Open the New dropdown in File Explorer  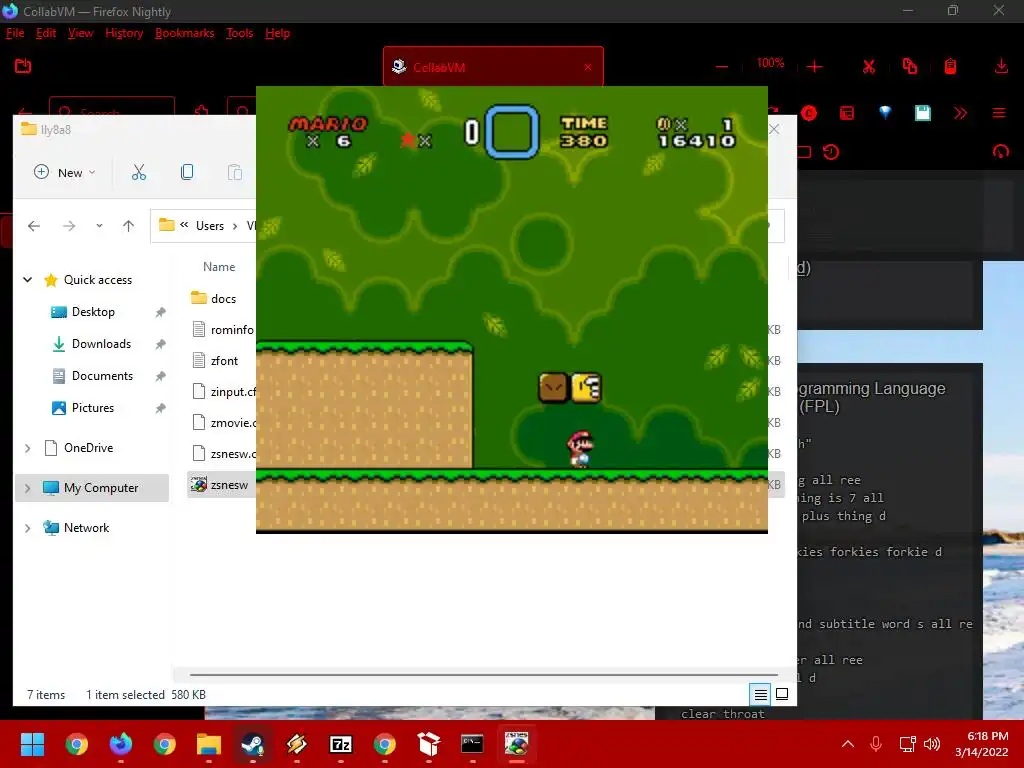(x=65, y=172)
